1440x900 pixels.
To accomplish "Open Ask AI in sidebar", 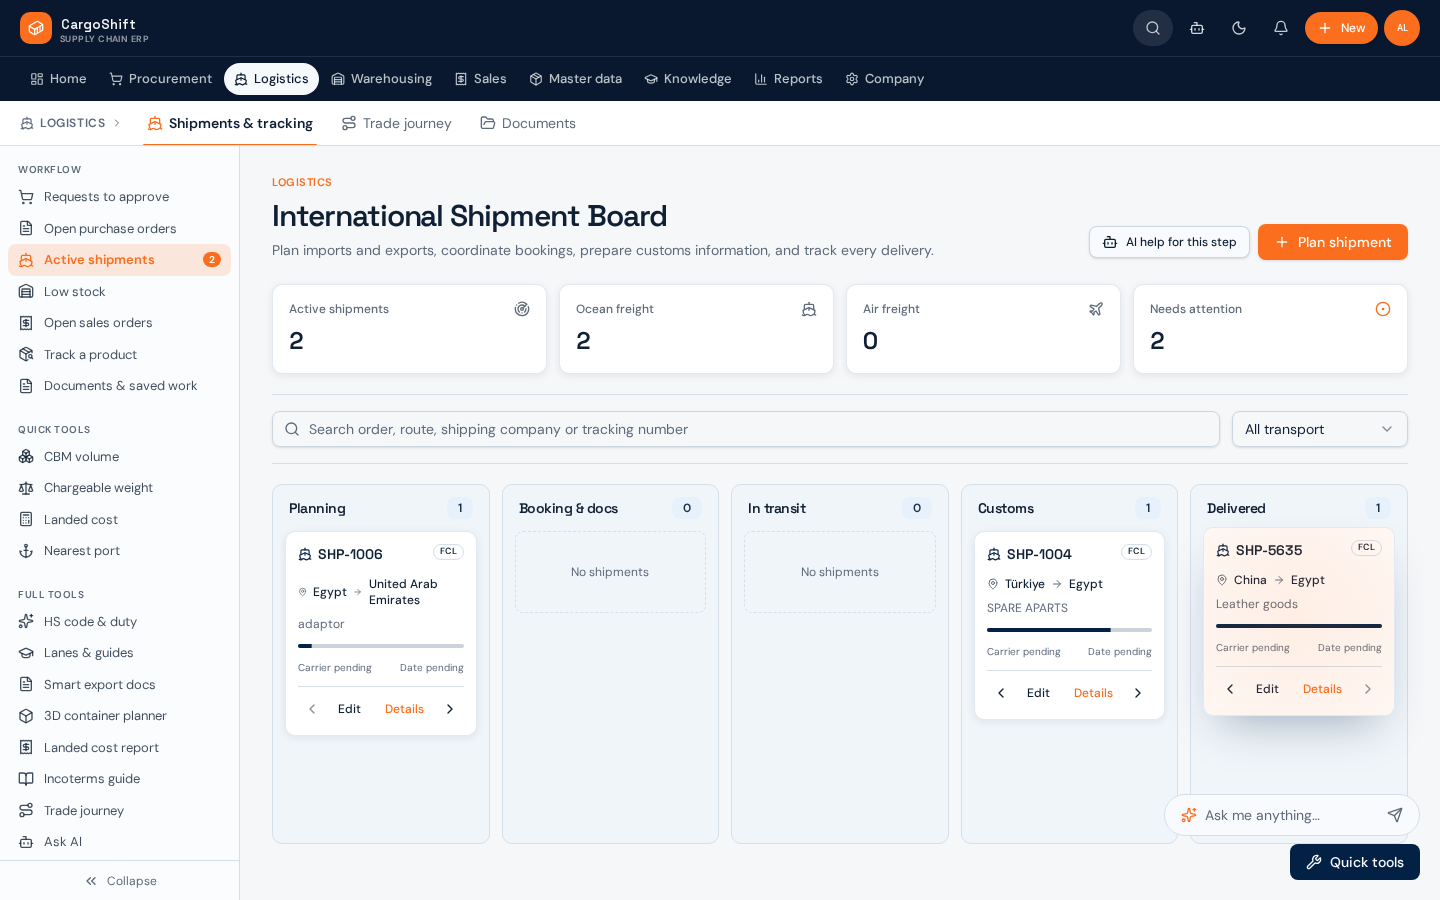I will 119,842.
